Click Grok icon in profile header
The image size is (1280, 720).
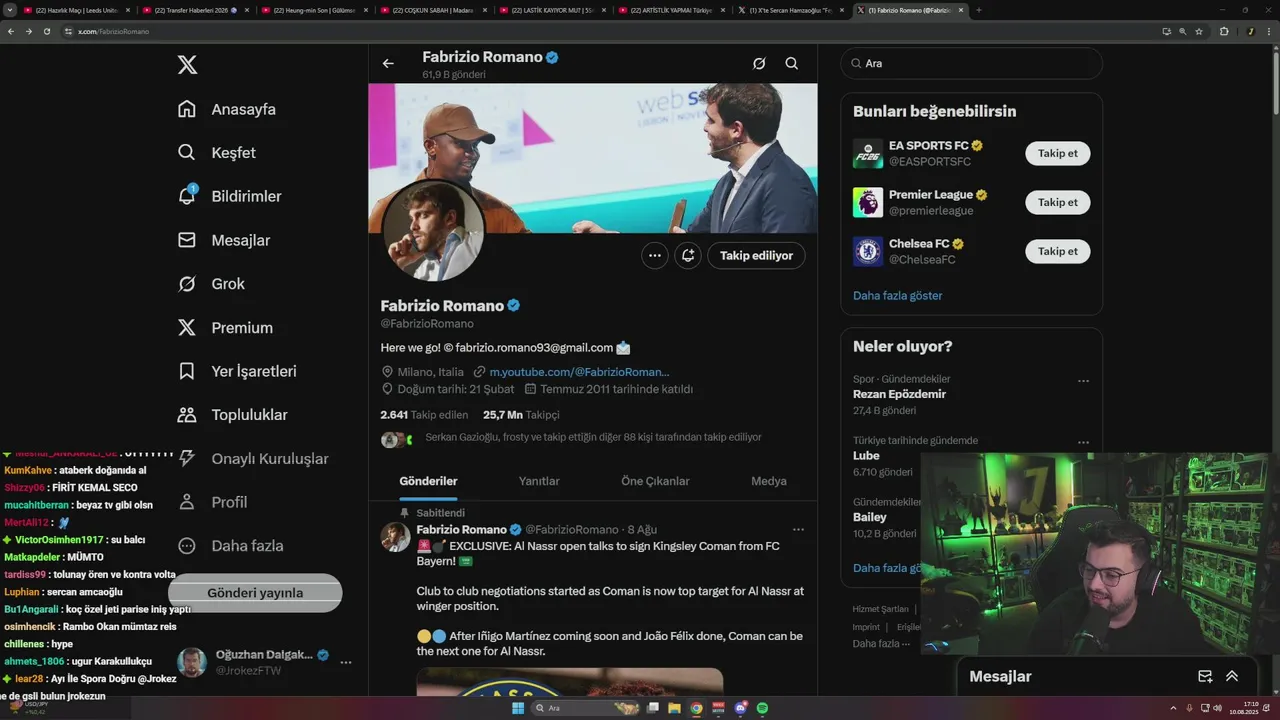(759, 63)
